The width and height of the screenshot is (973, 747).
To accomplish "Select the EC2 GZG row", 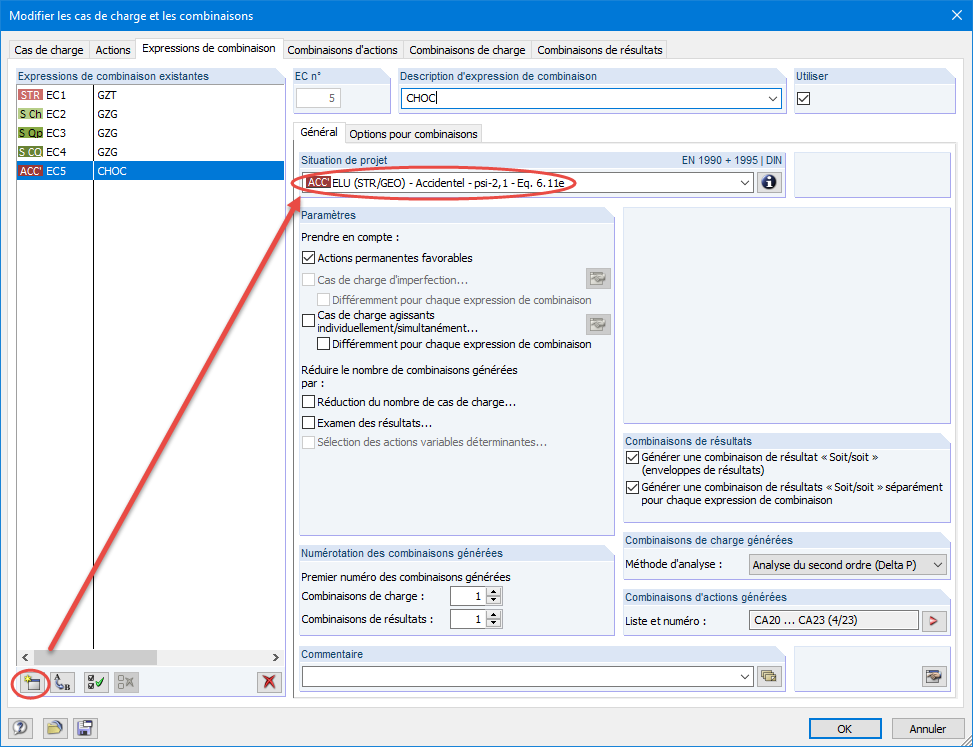I will pos(150,114).
